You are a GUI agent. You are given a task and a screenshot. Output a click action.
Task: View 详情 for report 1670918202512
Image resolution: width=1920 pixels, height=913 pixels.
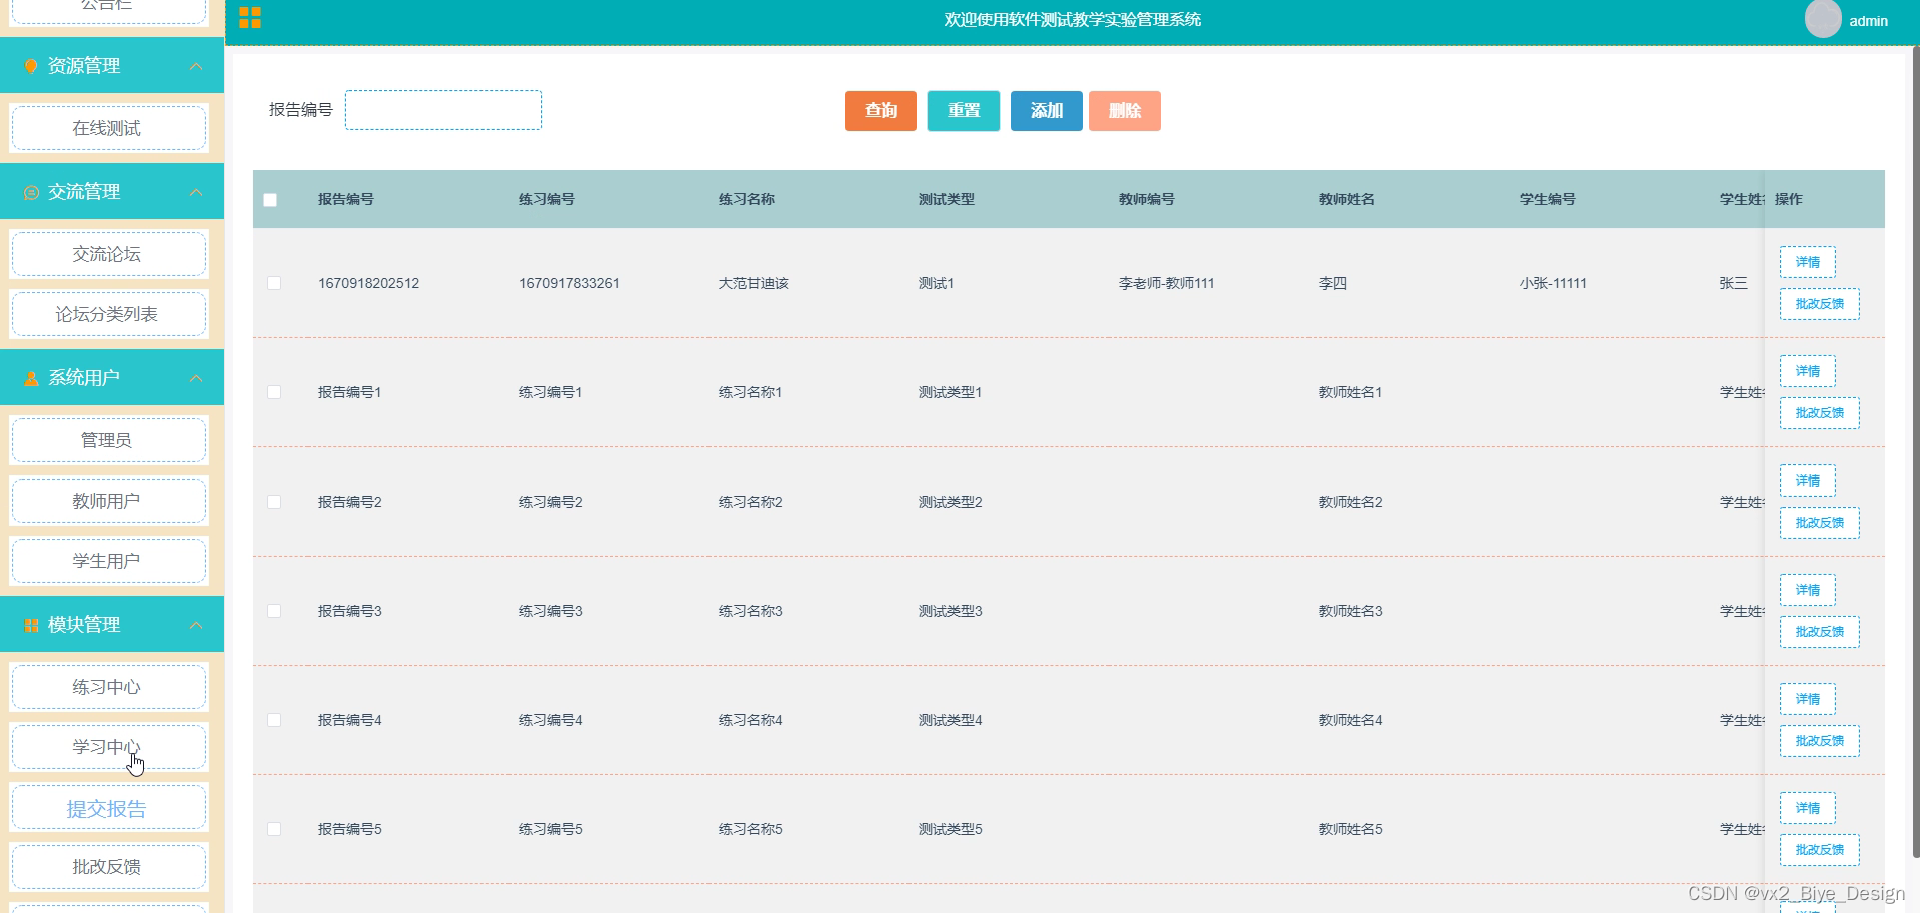1808,262
